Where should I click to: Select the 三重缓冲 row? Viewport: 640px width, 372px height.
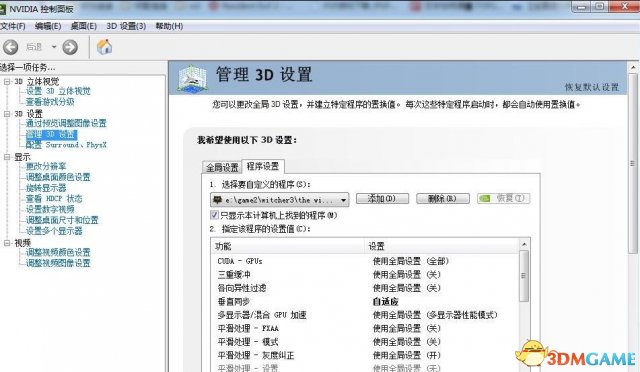[x=365, y=274]
